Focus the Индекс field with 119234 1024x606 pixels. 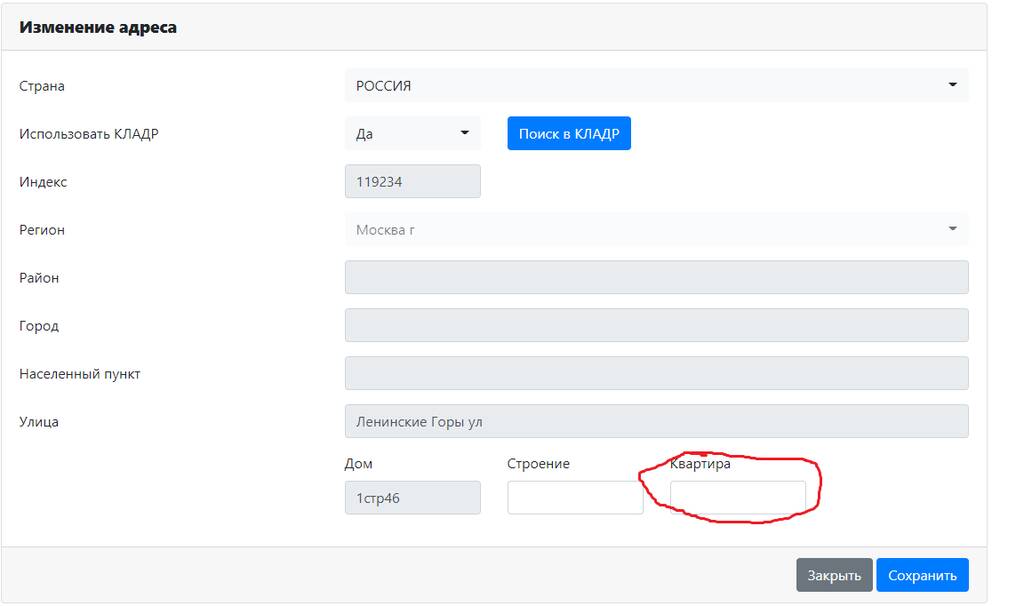(x=413, y=182)
